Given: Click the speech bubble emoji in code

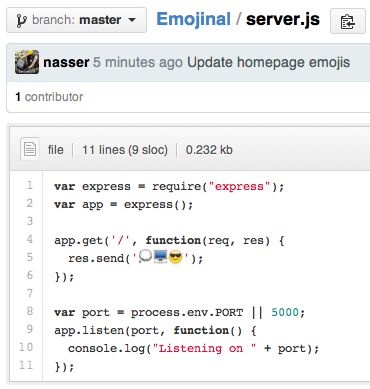Looking at the screenshot, I should coord(145,257).
